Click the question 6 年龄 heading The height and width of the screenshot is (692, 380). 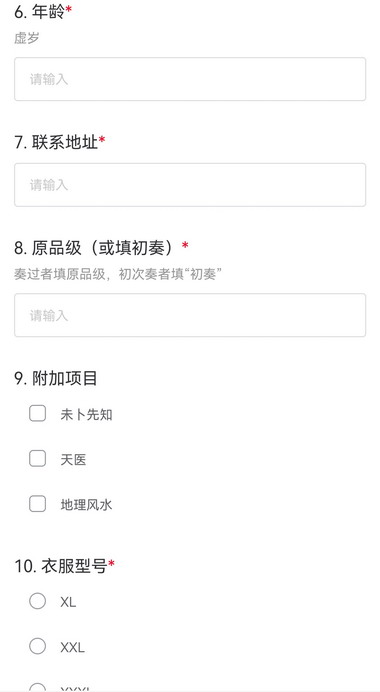coord(43,12)
